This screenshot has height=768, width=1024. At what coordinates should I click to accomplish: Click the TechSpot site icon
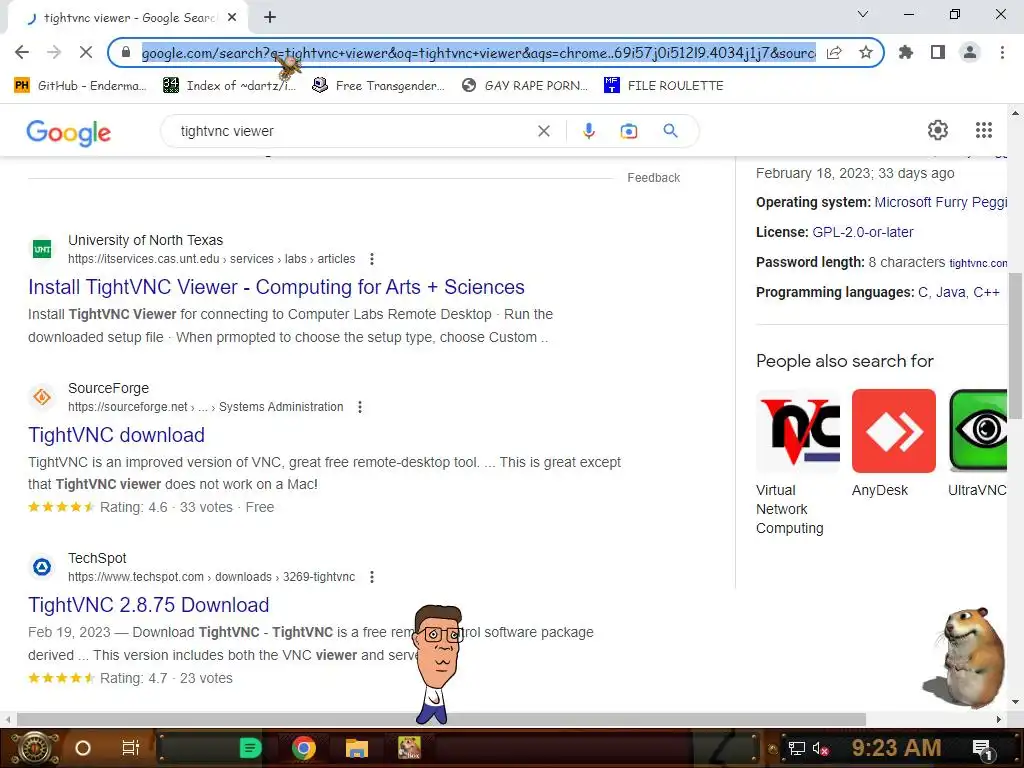click(42, 567)
